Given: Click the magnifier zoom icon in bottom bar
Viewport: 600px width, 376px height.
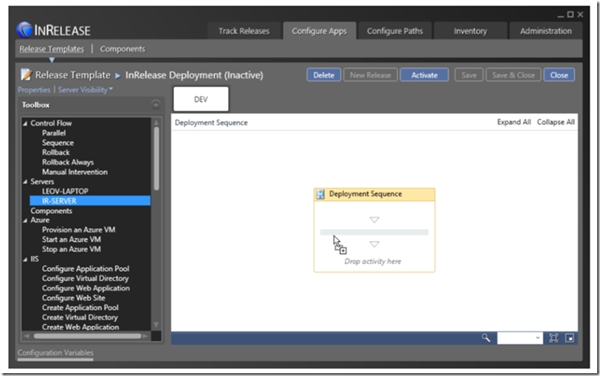Looking at the screenshot, I should (486, 338).
